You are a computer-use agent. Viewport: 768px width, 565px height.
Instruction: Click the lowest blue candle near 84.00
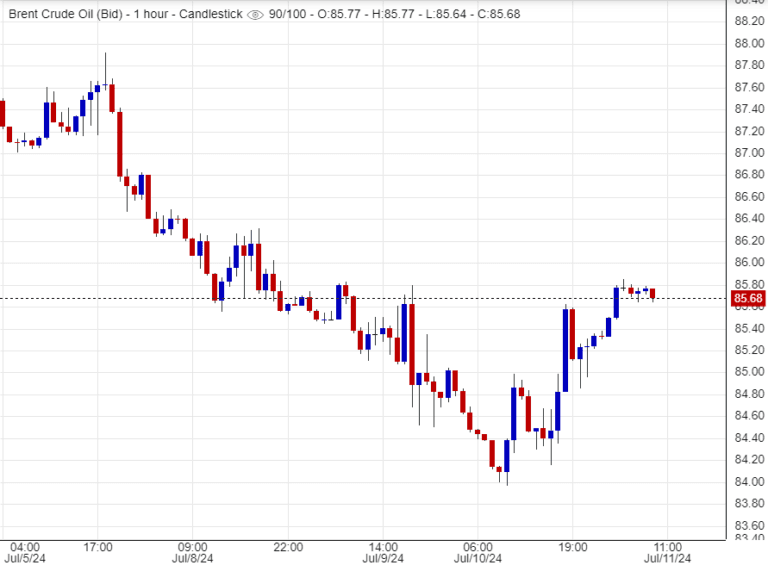507,456
